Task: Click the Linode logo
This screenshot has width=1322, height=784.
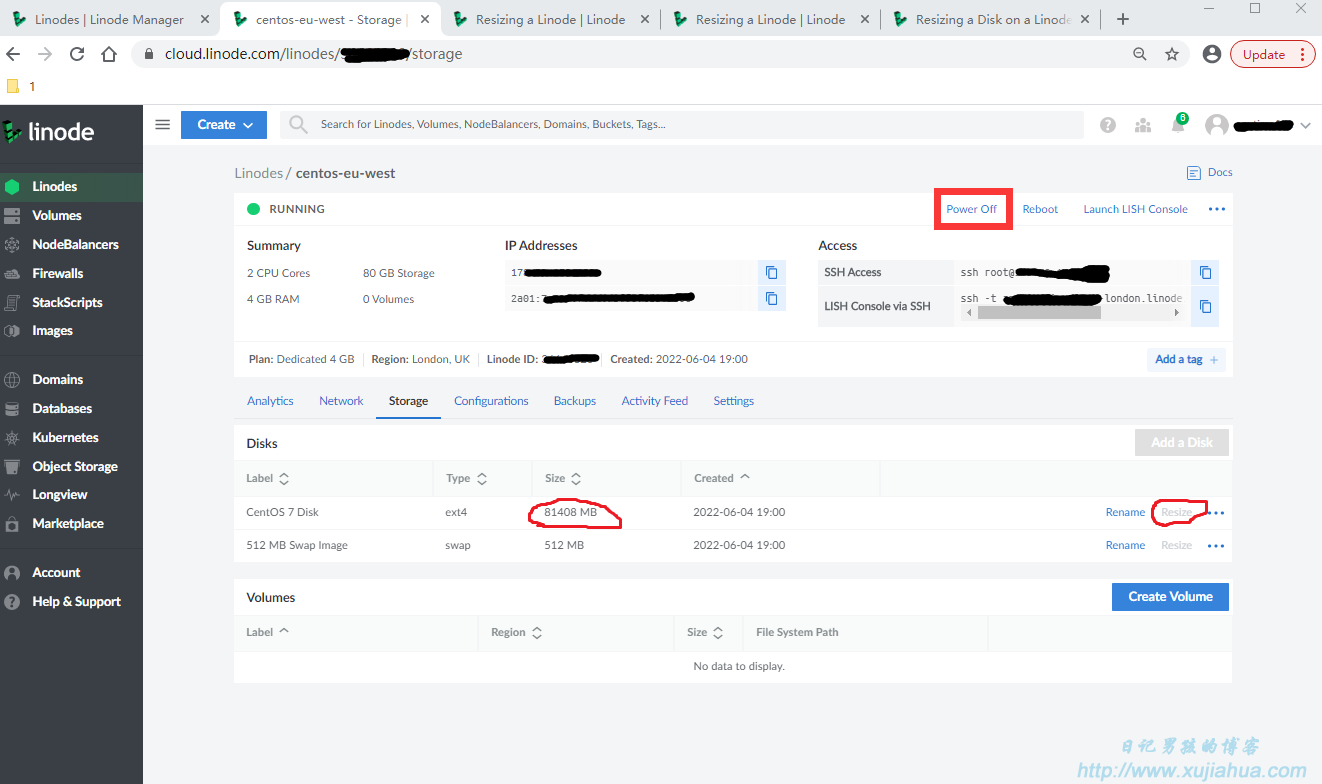Action: click(x=48, y=131)
